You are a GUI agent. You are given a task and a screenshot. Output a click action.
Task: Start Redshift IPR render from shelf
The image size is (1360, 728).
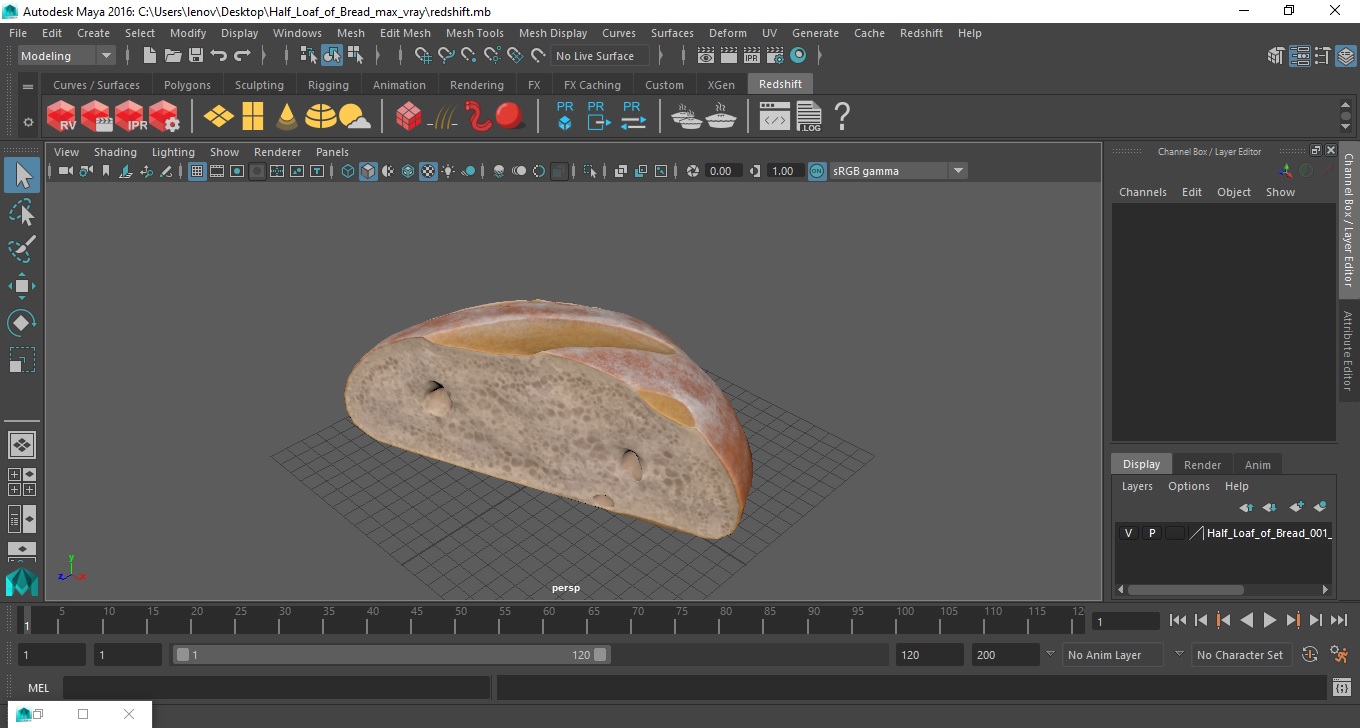pos(130,117)
